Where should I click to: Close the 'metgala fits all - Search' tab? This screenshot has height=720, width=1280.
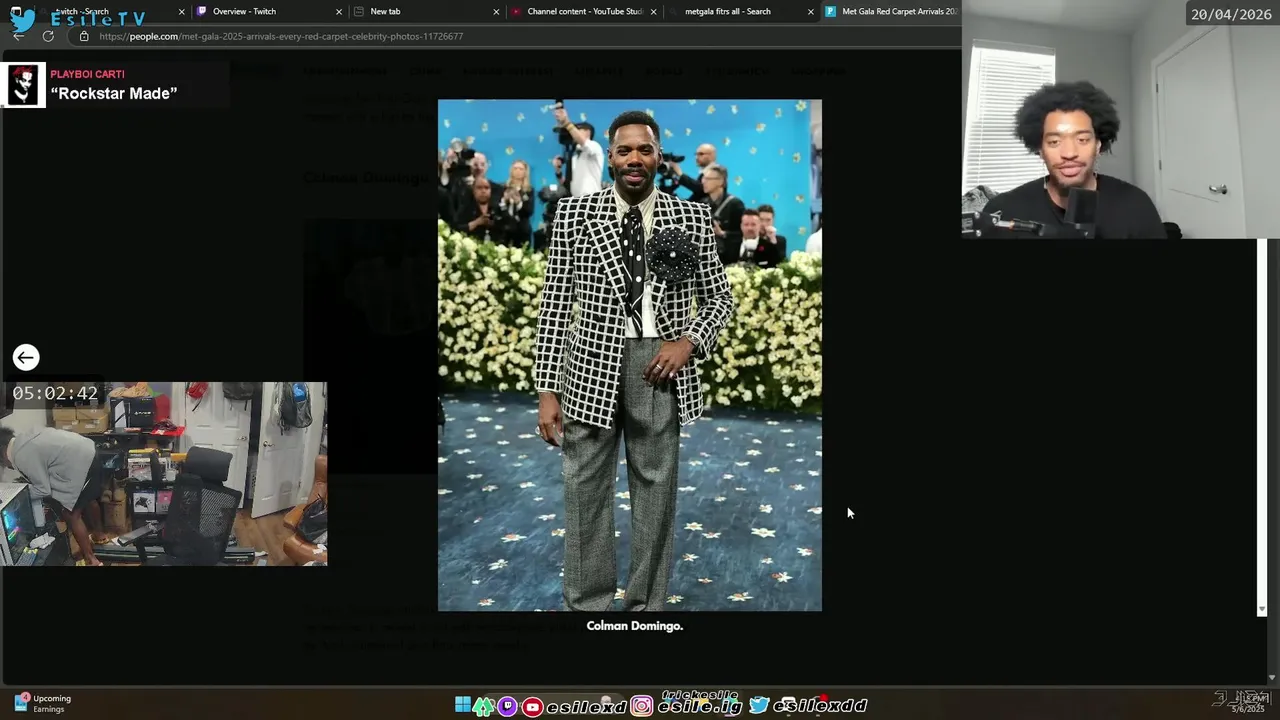point(811,12)
